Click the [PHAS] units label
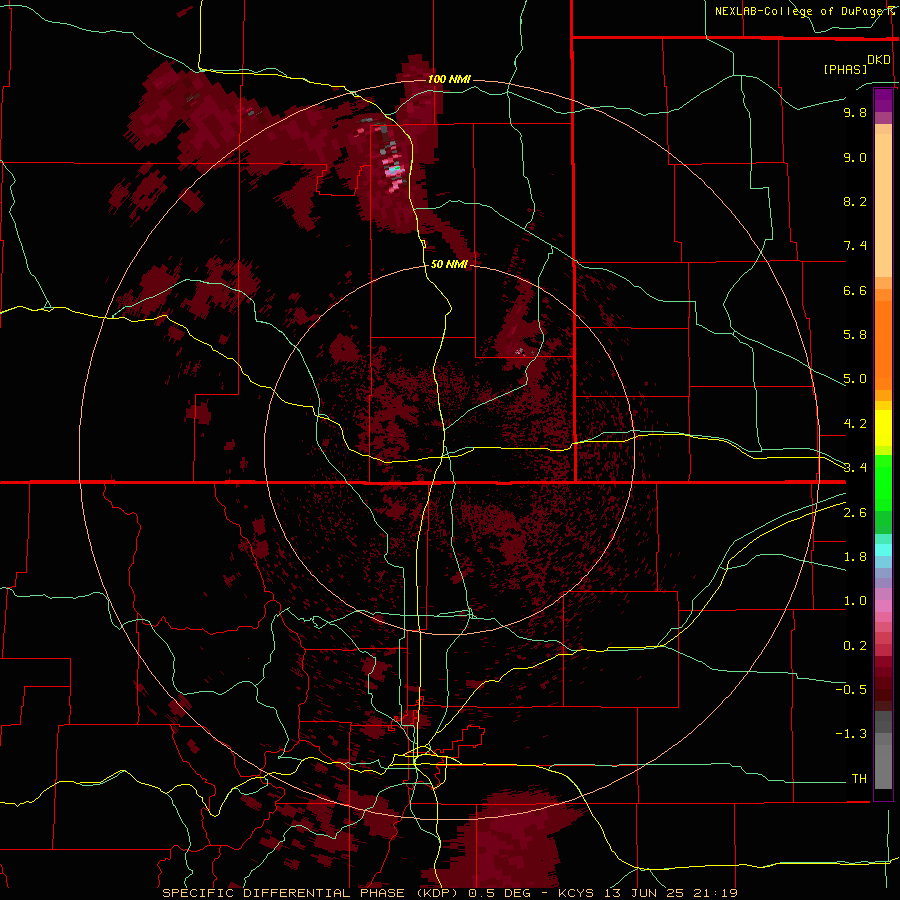 click(x=845, y=69)
